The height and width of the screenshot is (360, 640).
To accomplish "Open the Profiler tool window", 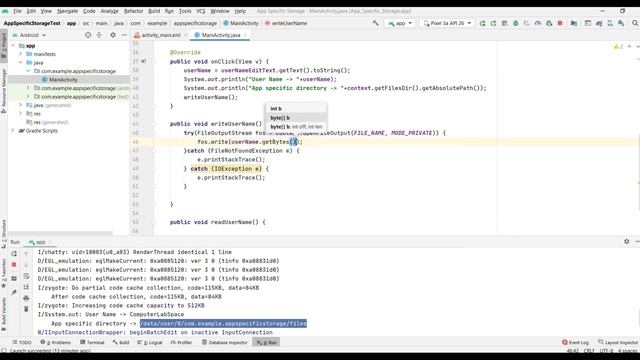I will [x=182, y=342].
